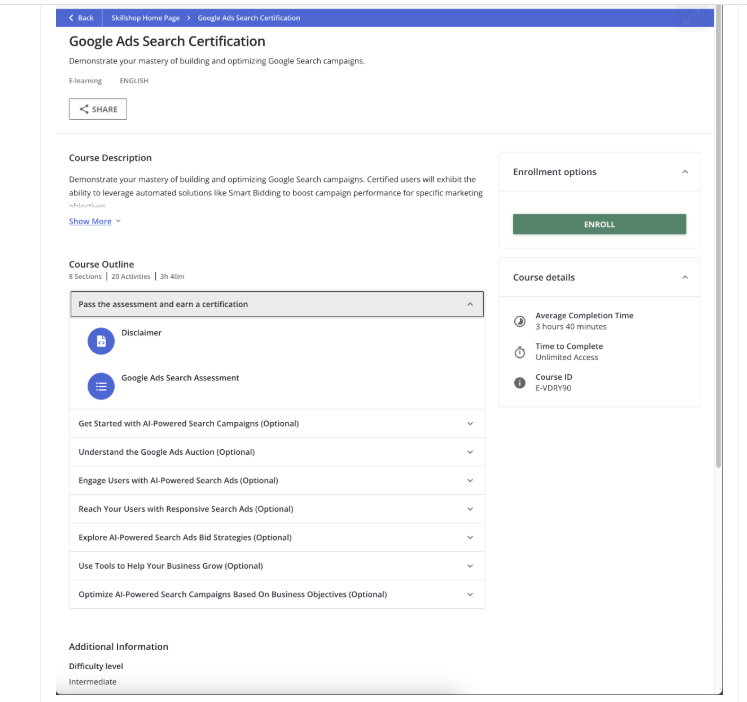This screenshot has height=702, width=747.
Task: Open the Google Ads Search Assessment activity
Action: tap(180, 378)
